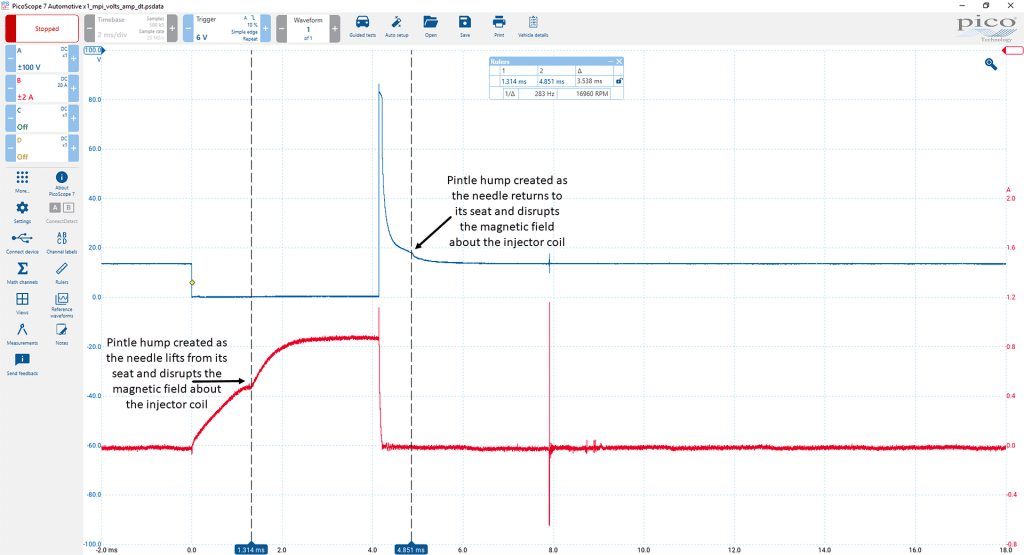Image resolution: width=1024 pixels, height=555 pixels.
Task: Open the Timebase 2 ms/div settings
Action: 131,29
